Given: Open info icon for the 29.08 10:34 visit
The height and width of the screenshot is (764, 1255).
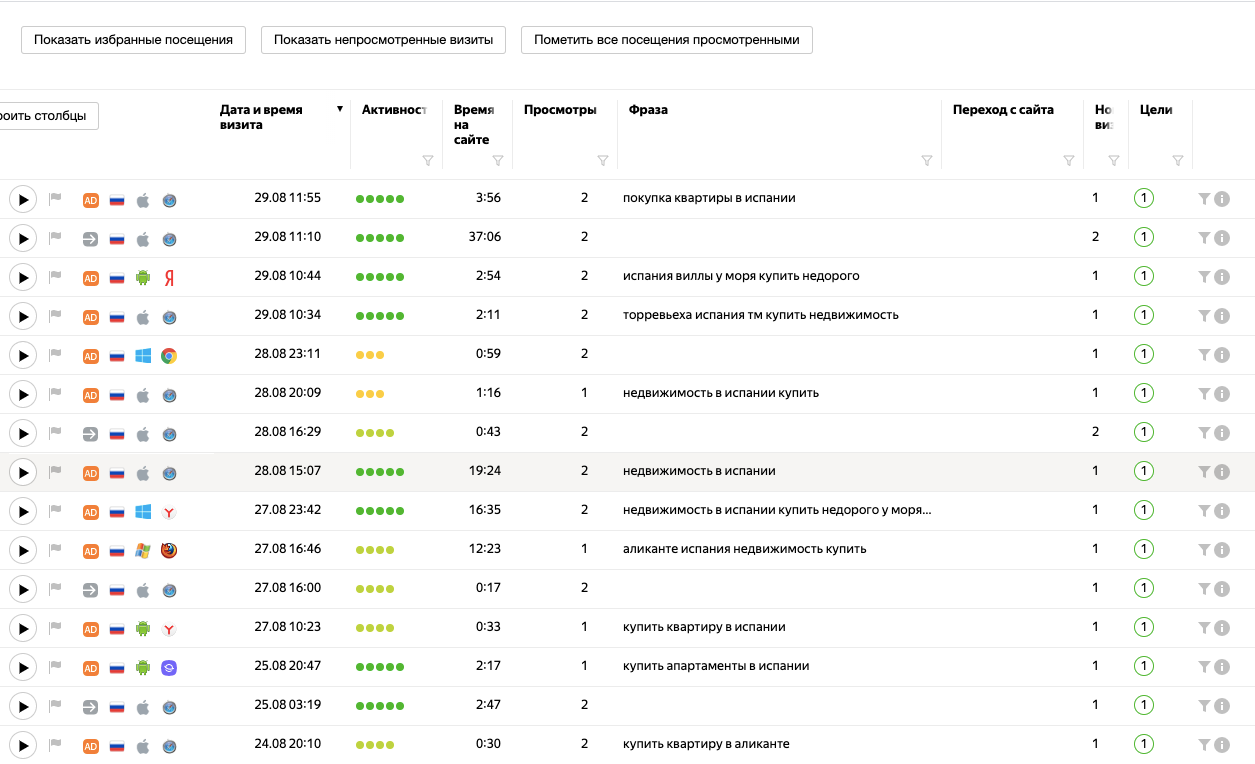Looking at the screenshot, I should point(1221,316).
